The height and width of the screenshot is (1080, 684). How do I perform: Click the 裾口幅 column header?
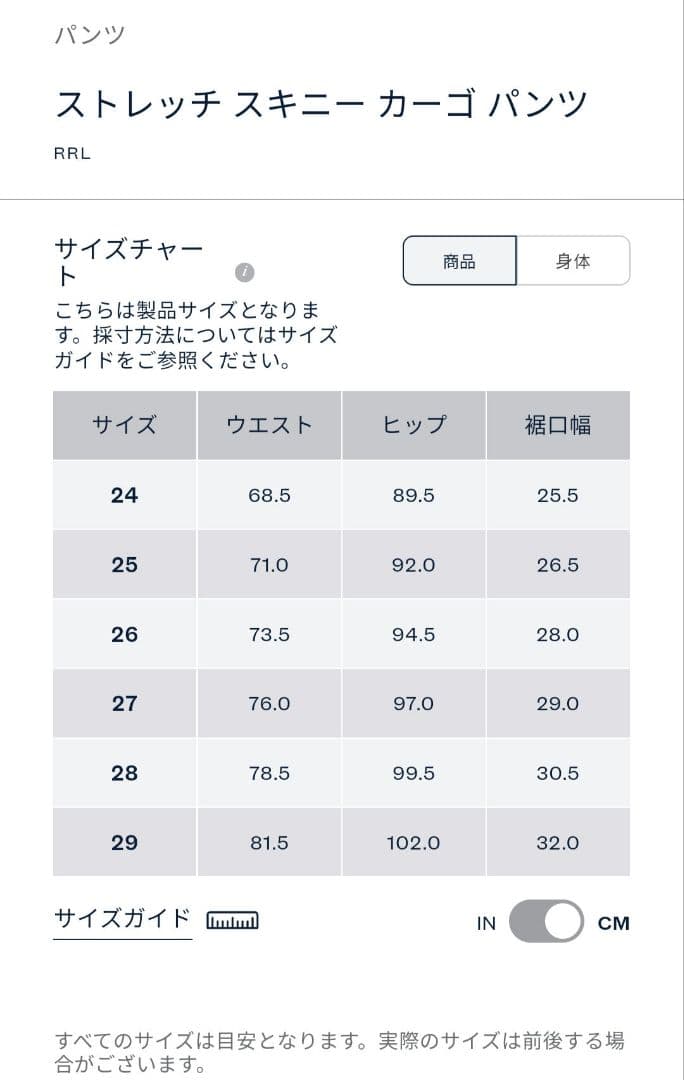pos(558,425)
